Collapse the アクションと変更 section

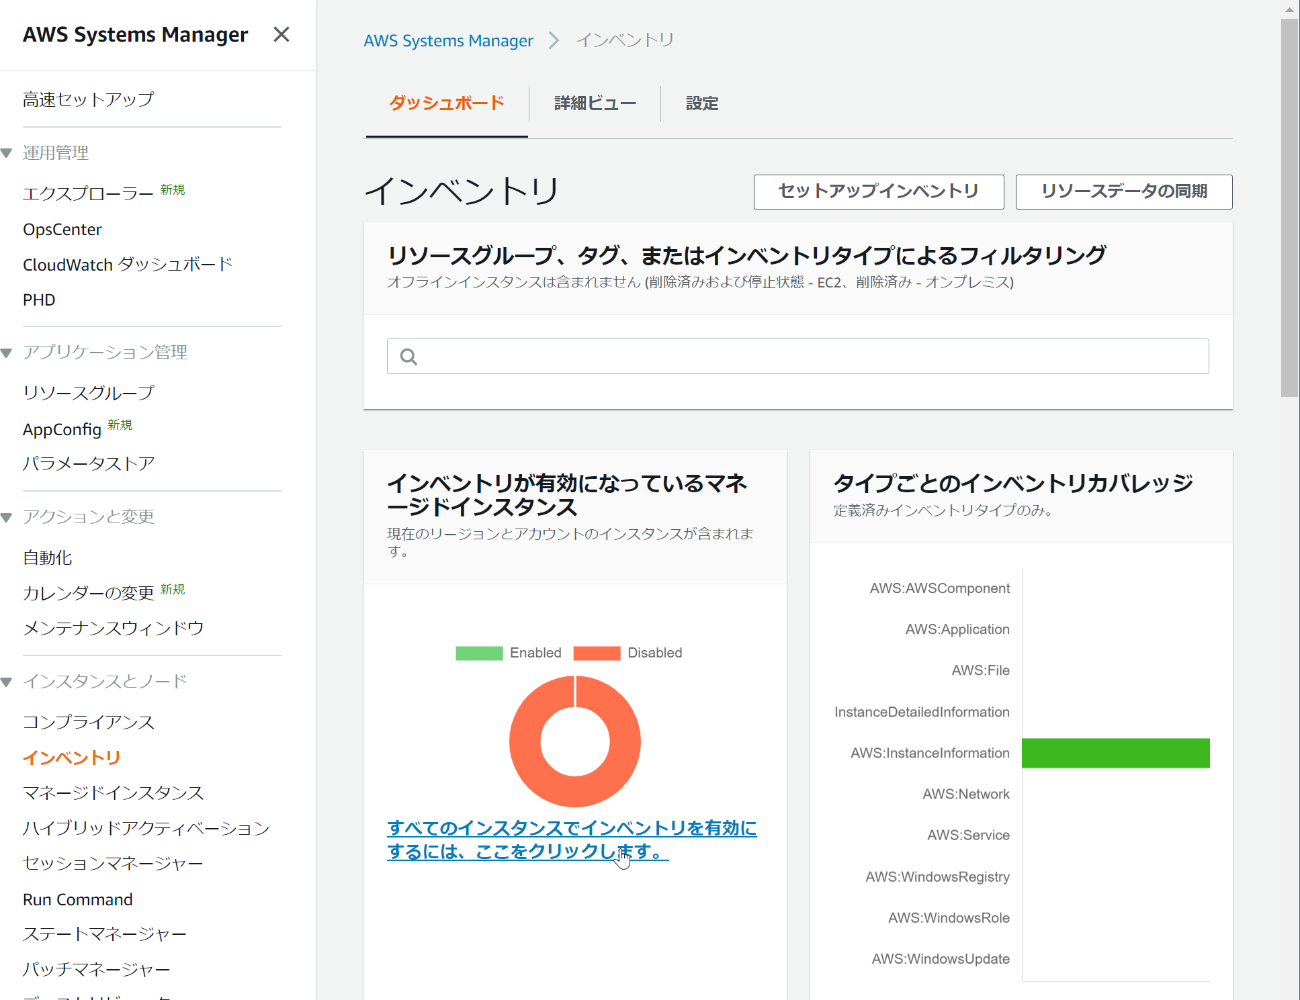click(7, 517)
